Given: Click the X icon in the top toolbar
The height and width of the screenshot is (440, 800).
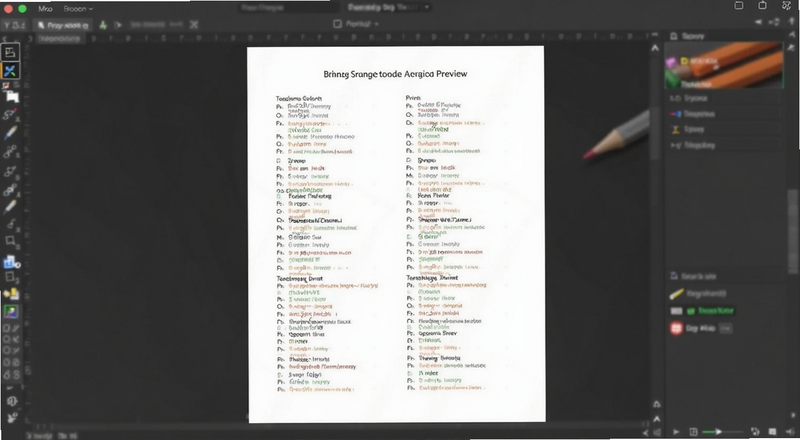Looking at the screenshot, I should click(x=194, y=25).
